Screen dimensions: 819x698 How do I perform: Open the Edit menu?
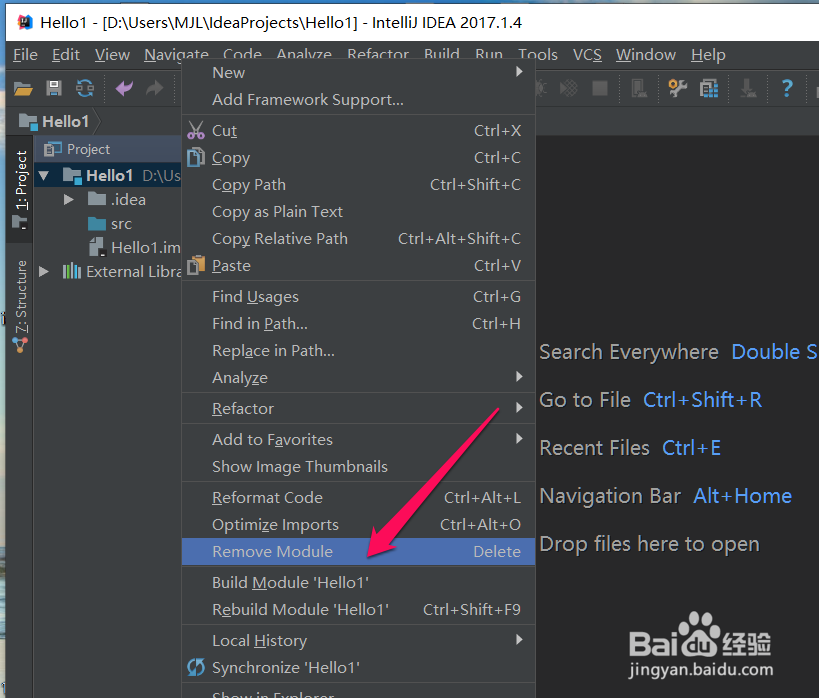tap(66, 55)
